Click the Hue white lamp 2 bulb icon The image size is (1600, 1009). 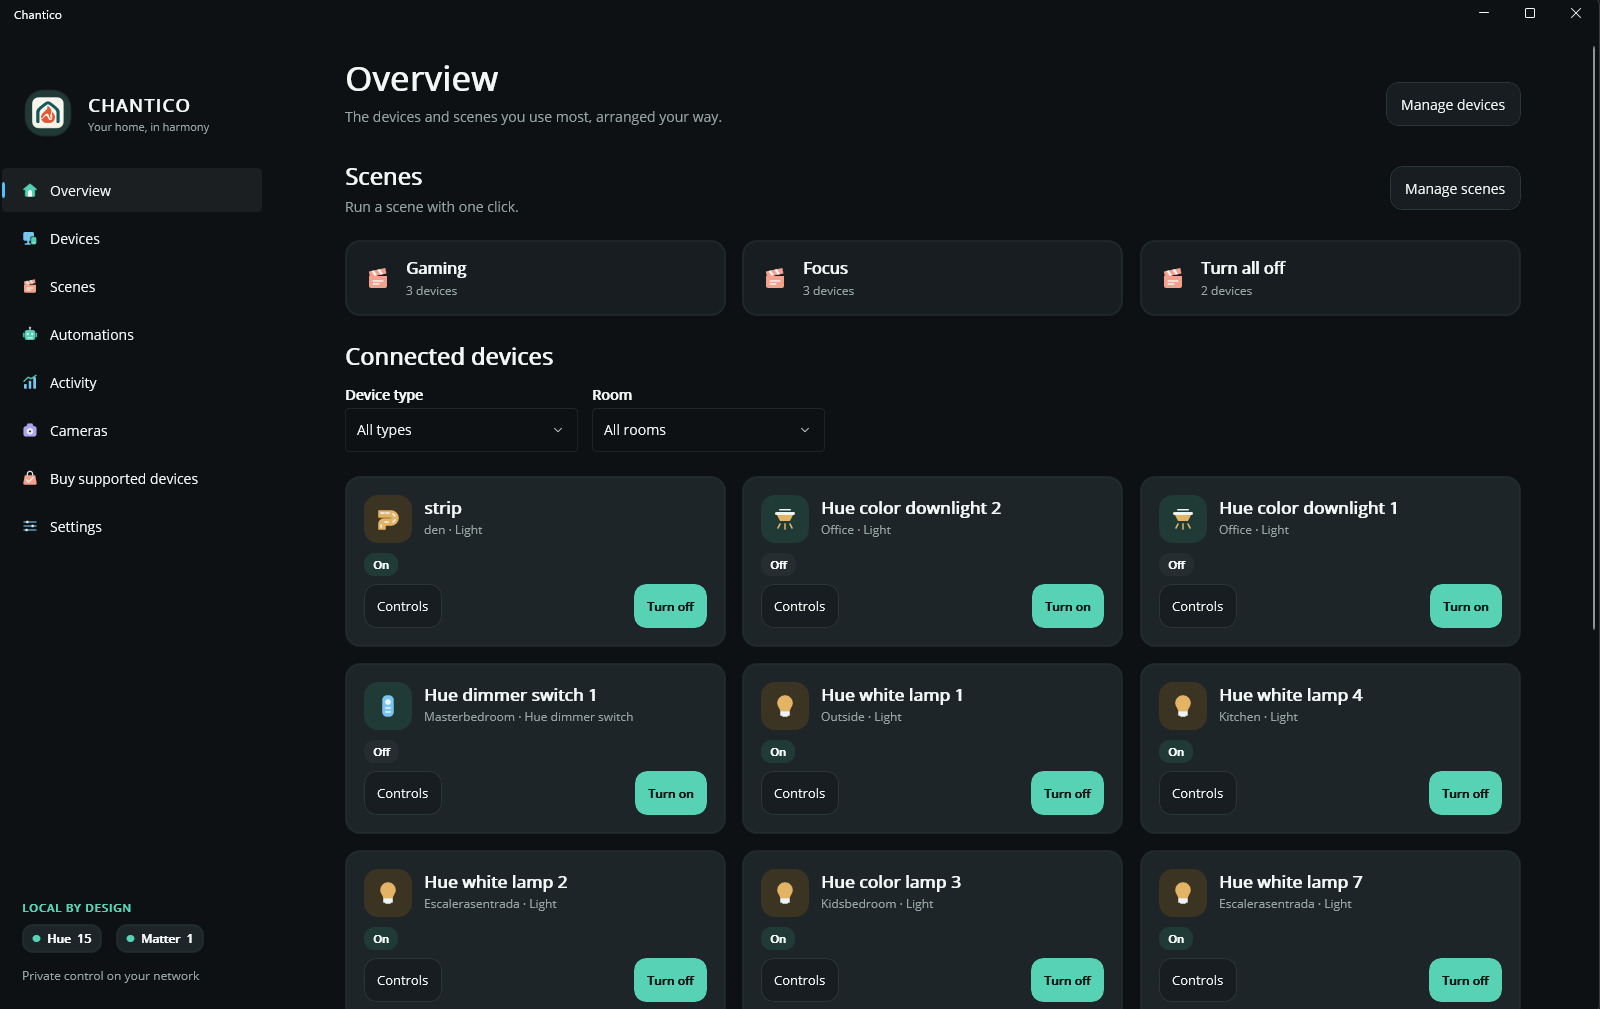388,893
